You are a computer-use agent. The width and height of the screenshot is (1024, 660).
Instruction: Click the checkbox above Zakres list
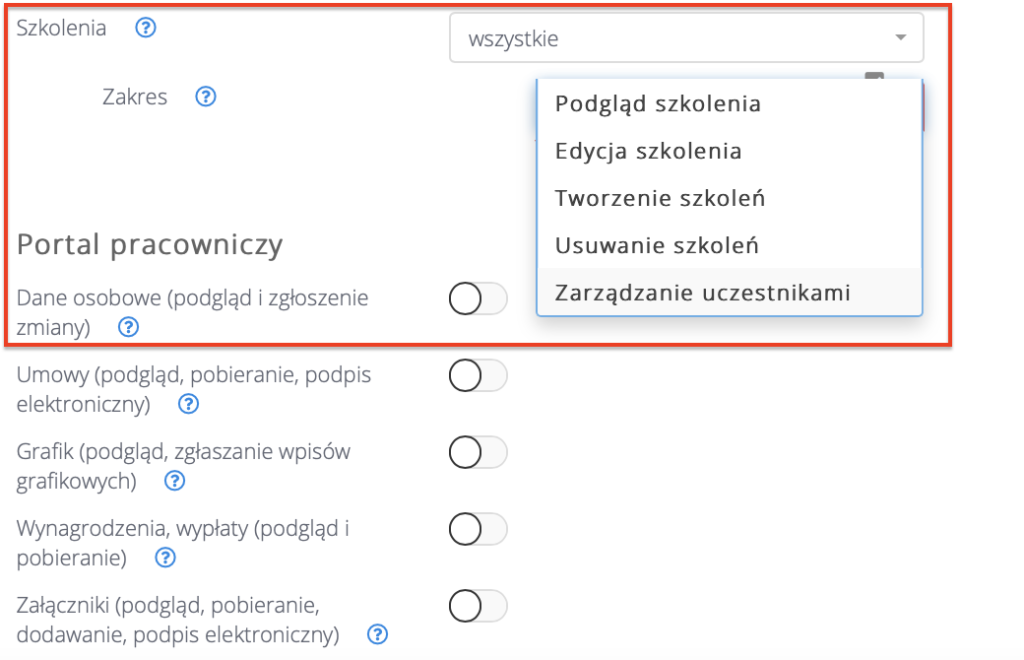pyautogui.click(x=875, y=78)
